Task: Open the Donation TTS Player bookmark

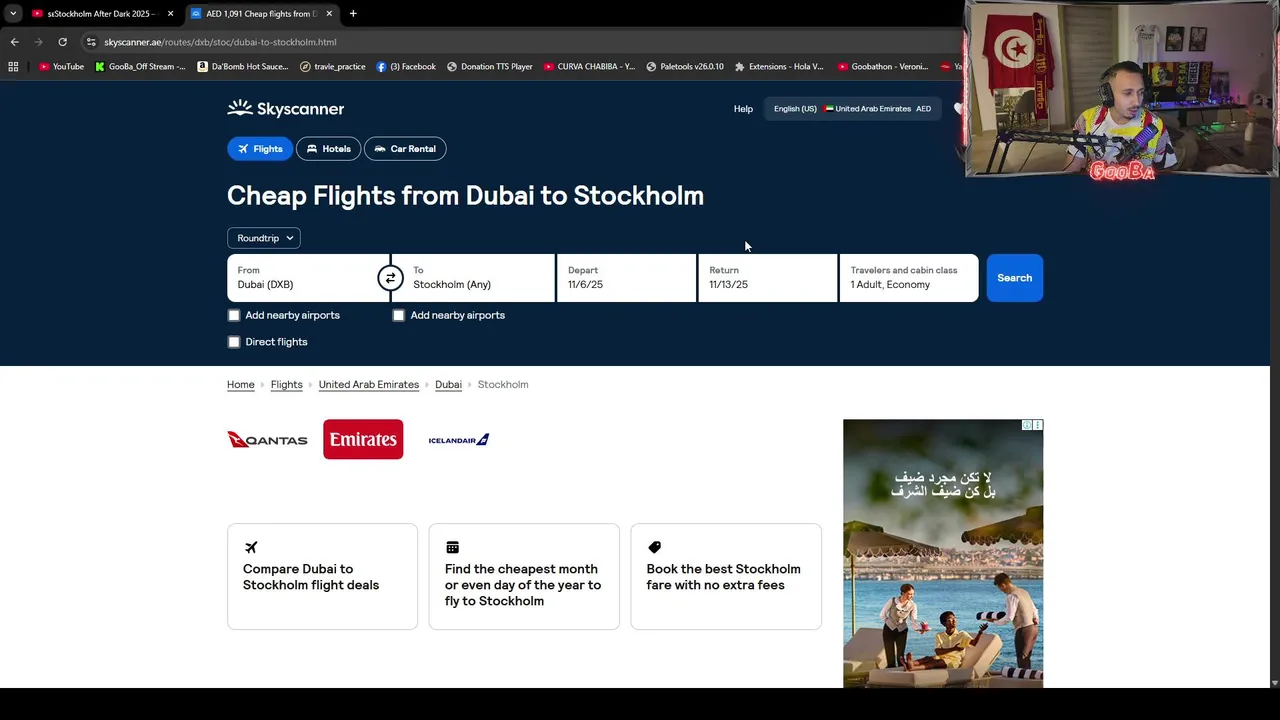Action: coord(490,67)
